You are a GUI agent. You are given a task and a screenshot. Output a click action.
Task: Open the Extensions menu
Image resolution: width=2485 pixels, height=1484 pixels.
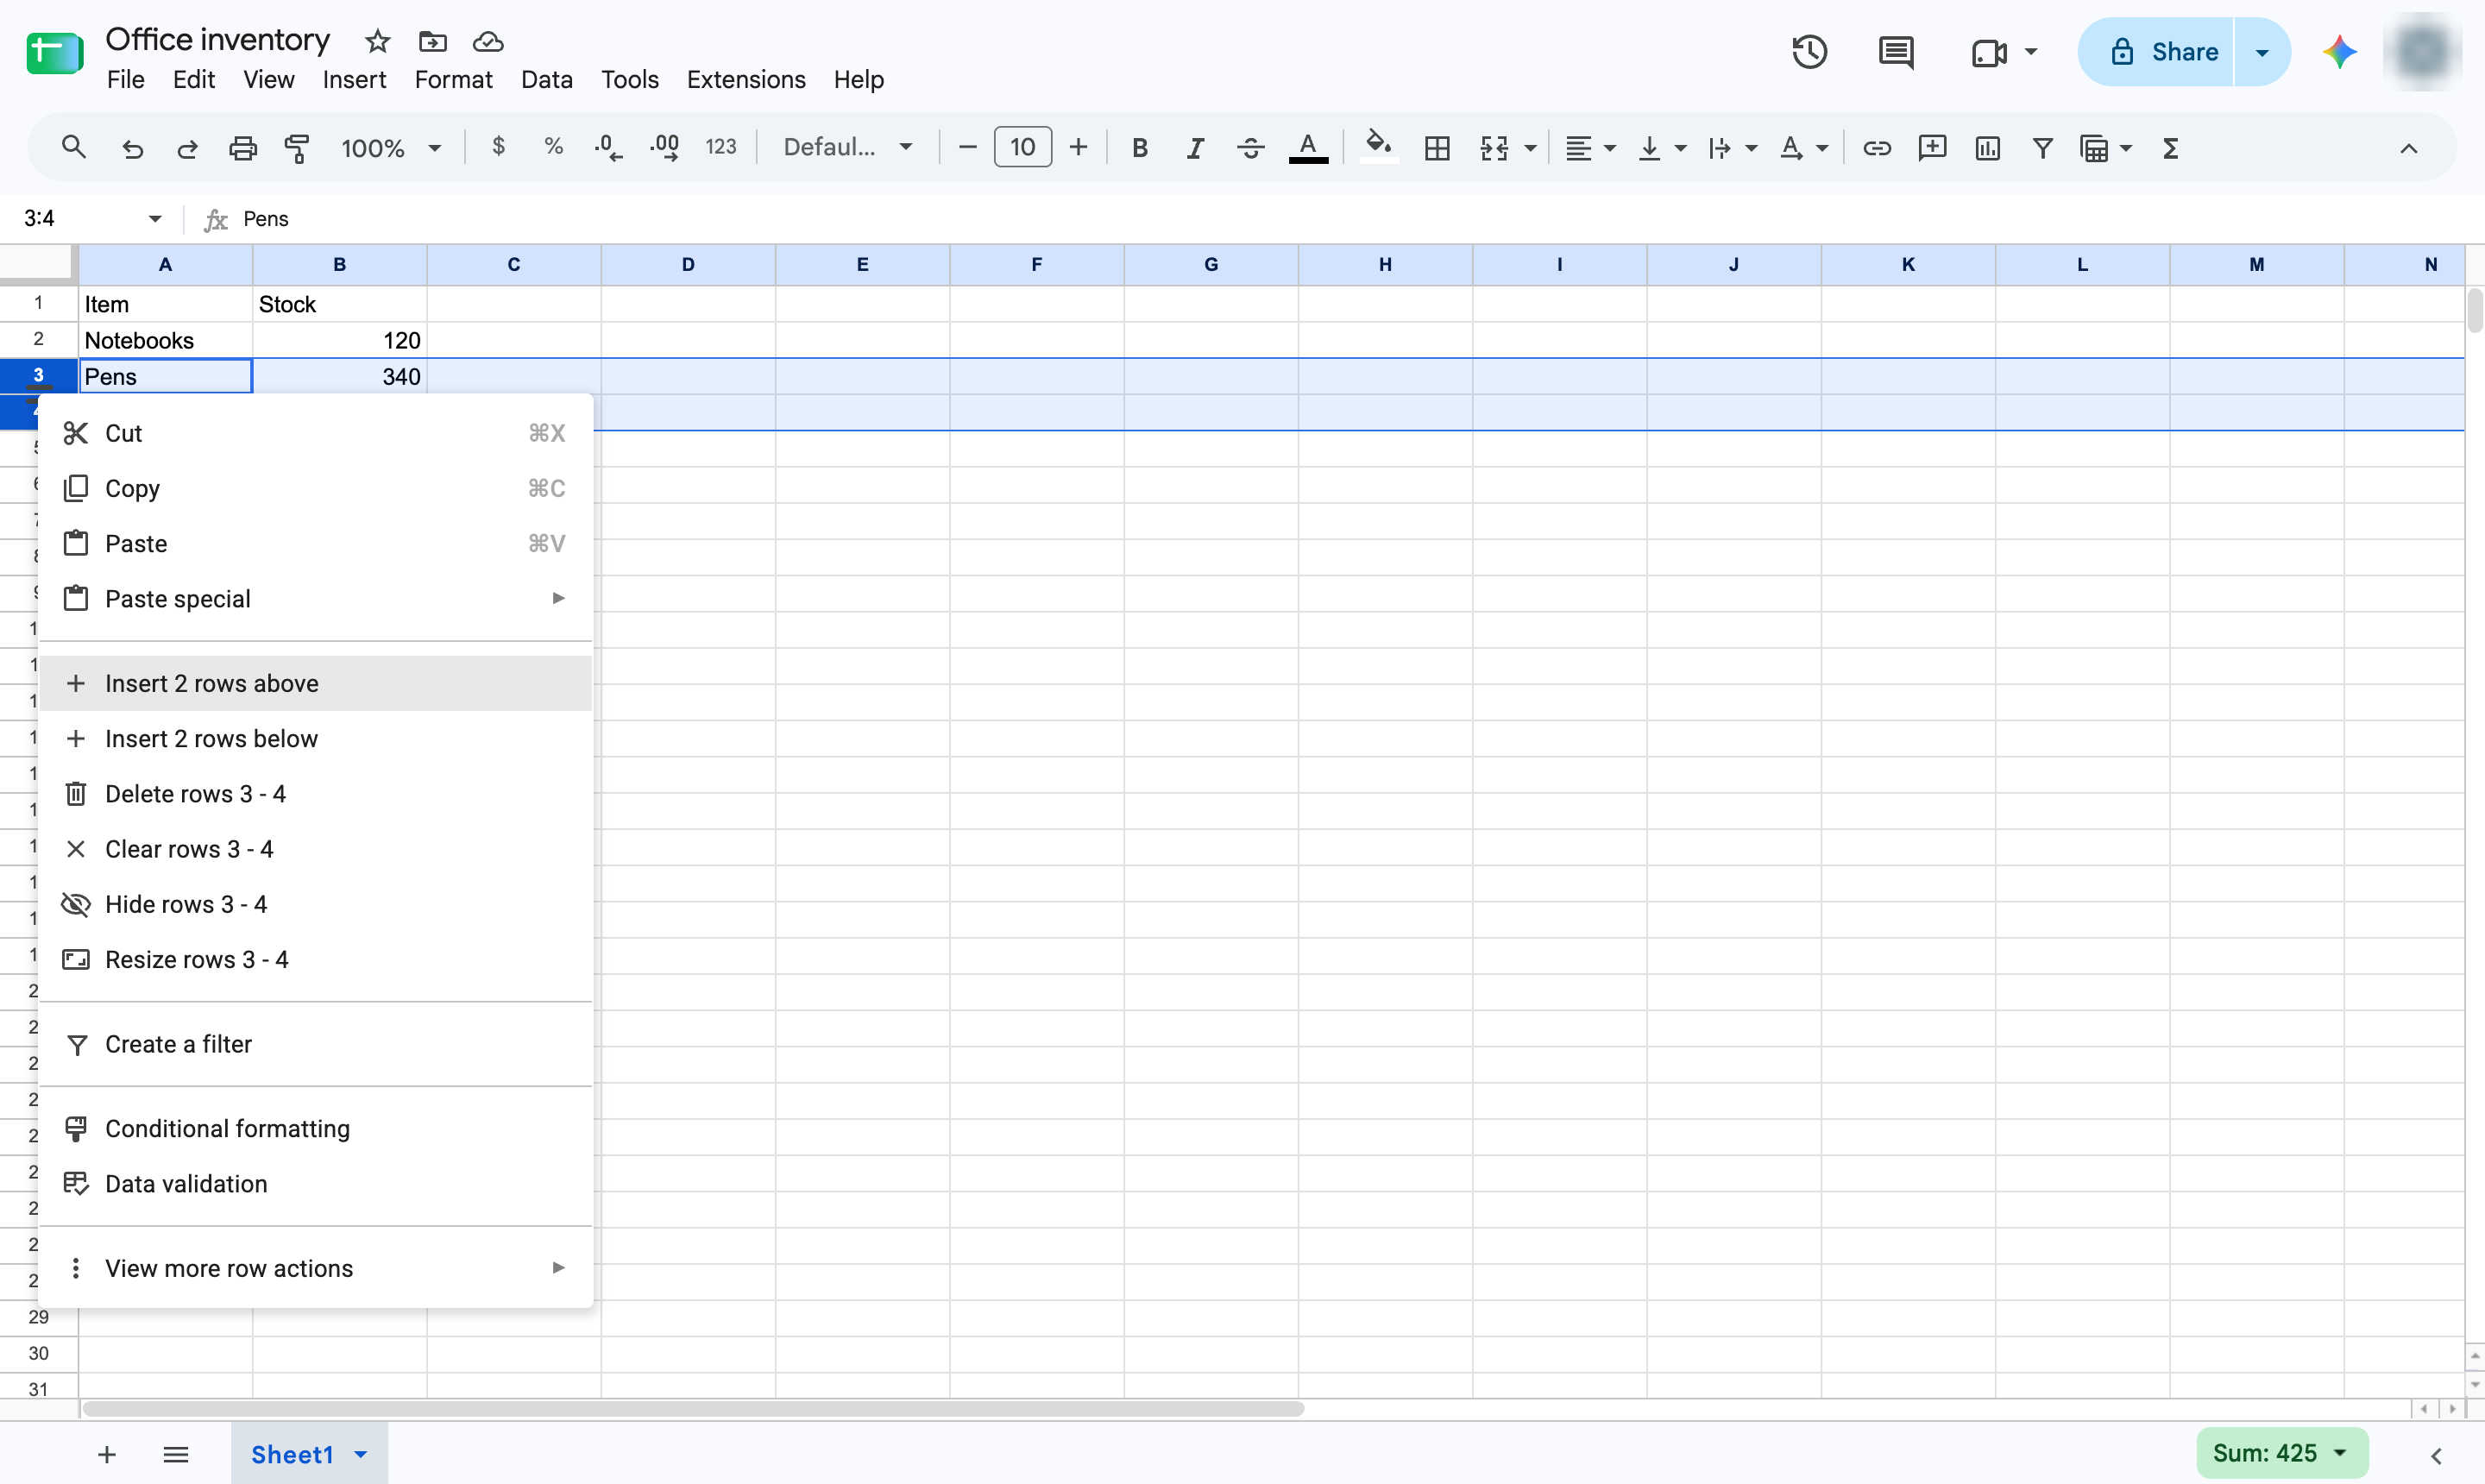click(746, 79)
